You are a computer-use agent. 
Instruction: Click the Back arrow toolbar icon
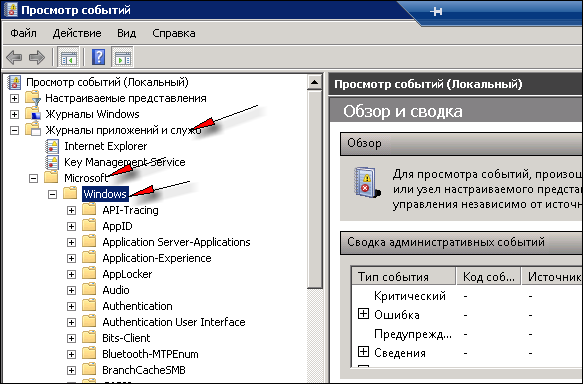point(15,58)
